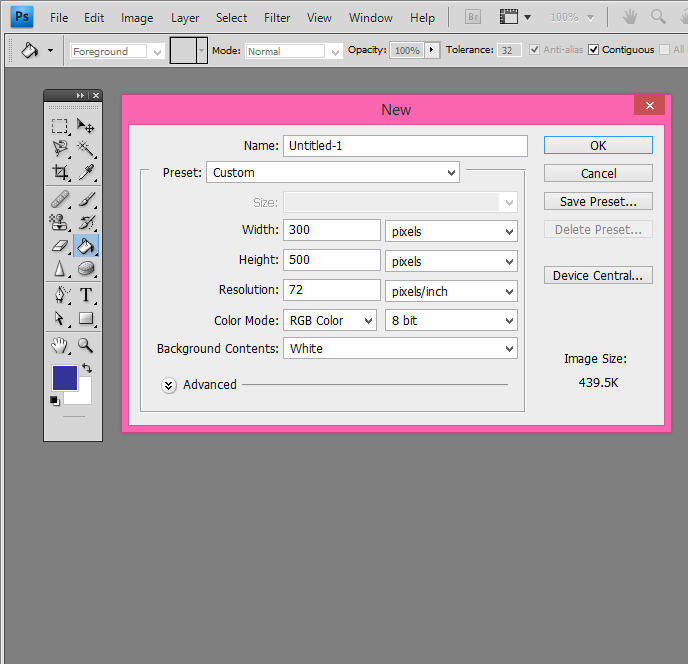The width and height of the screenshot is (688, 664).
Task: Open the Background Contents dropdown
Action: tap(400, 348)
